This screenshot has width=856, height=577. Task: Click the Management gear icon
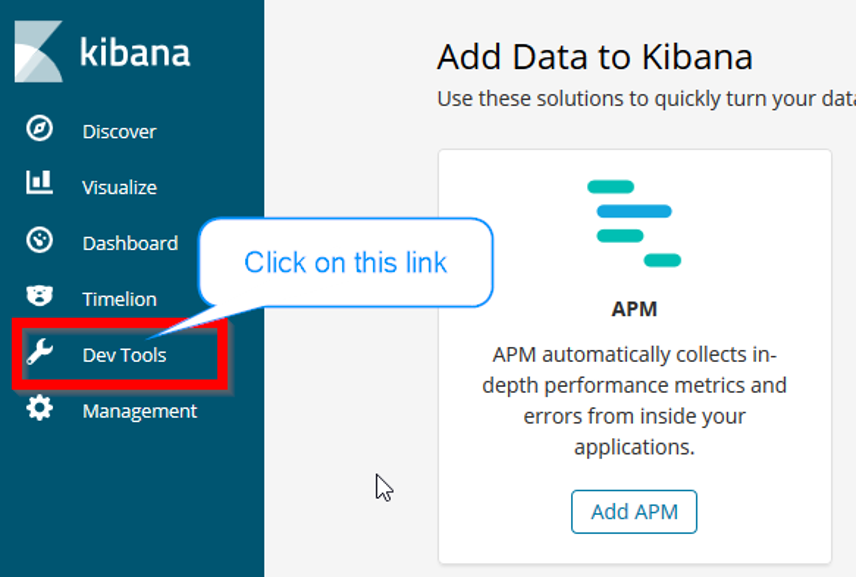click(x=39, y=409)
